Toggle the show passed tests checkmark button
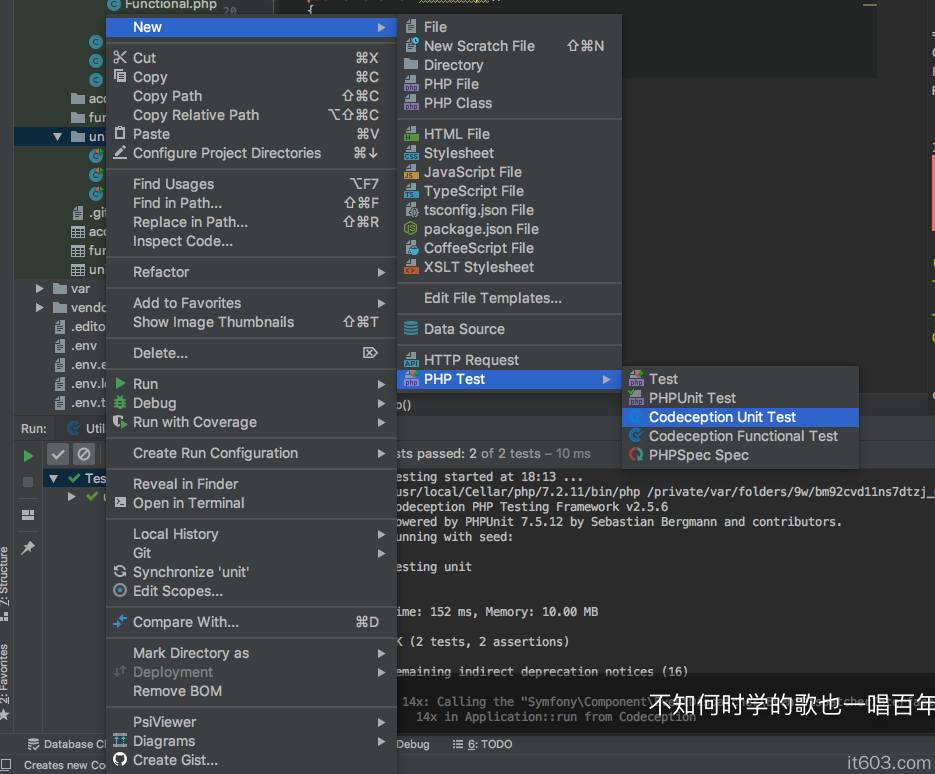 click(58, 454)
